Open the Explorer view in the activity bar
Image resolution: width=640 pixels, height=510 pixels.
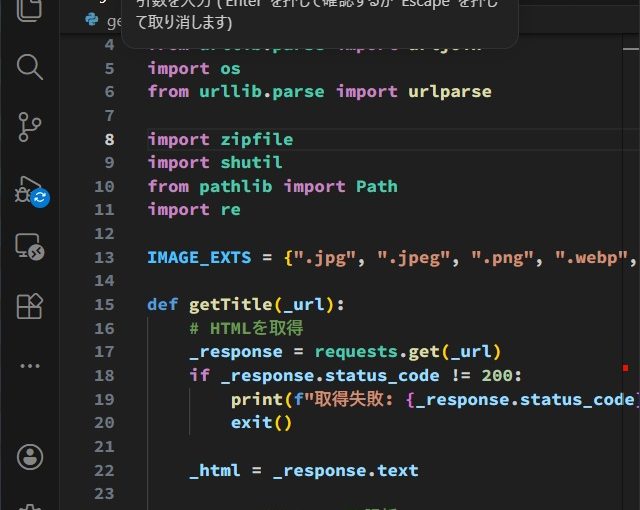pos(29,9)
